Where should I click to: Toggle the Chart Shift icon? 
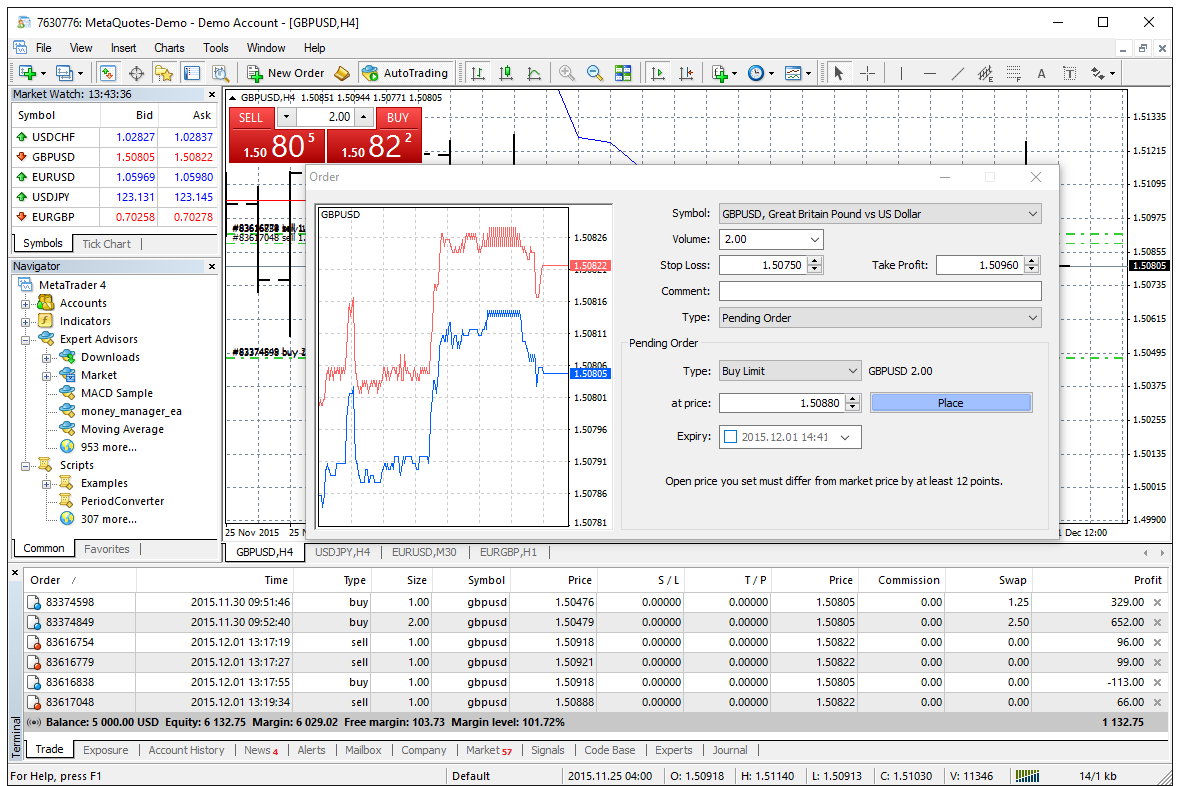click(x=686, y=73)
